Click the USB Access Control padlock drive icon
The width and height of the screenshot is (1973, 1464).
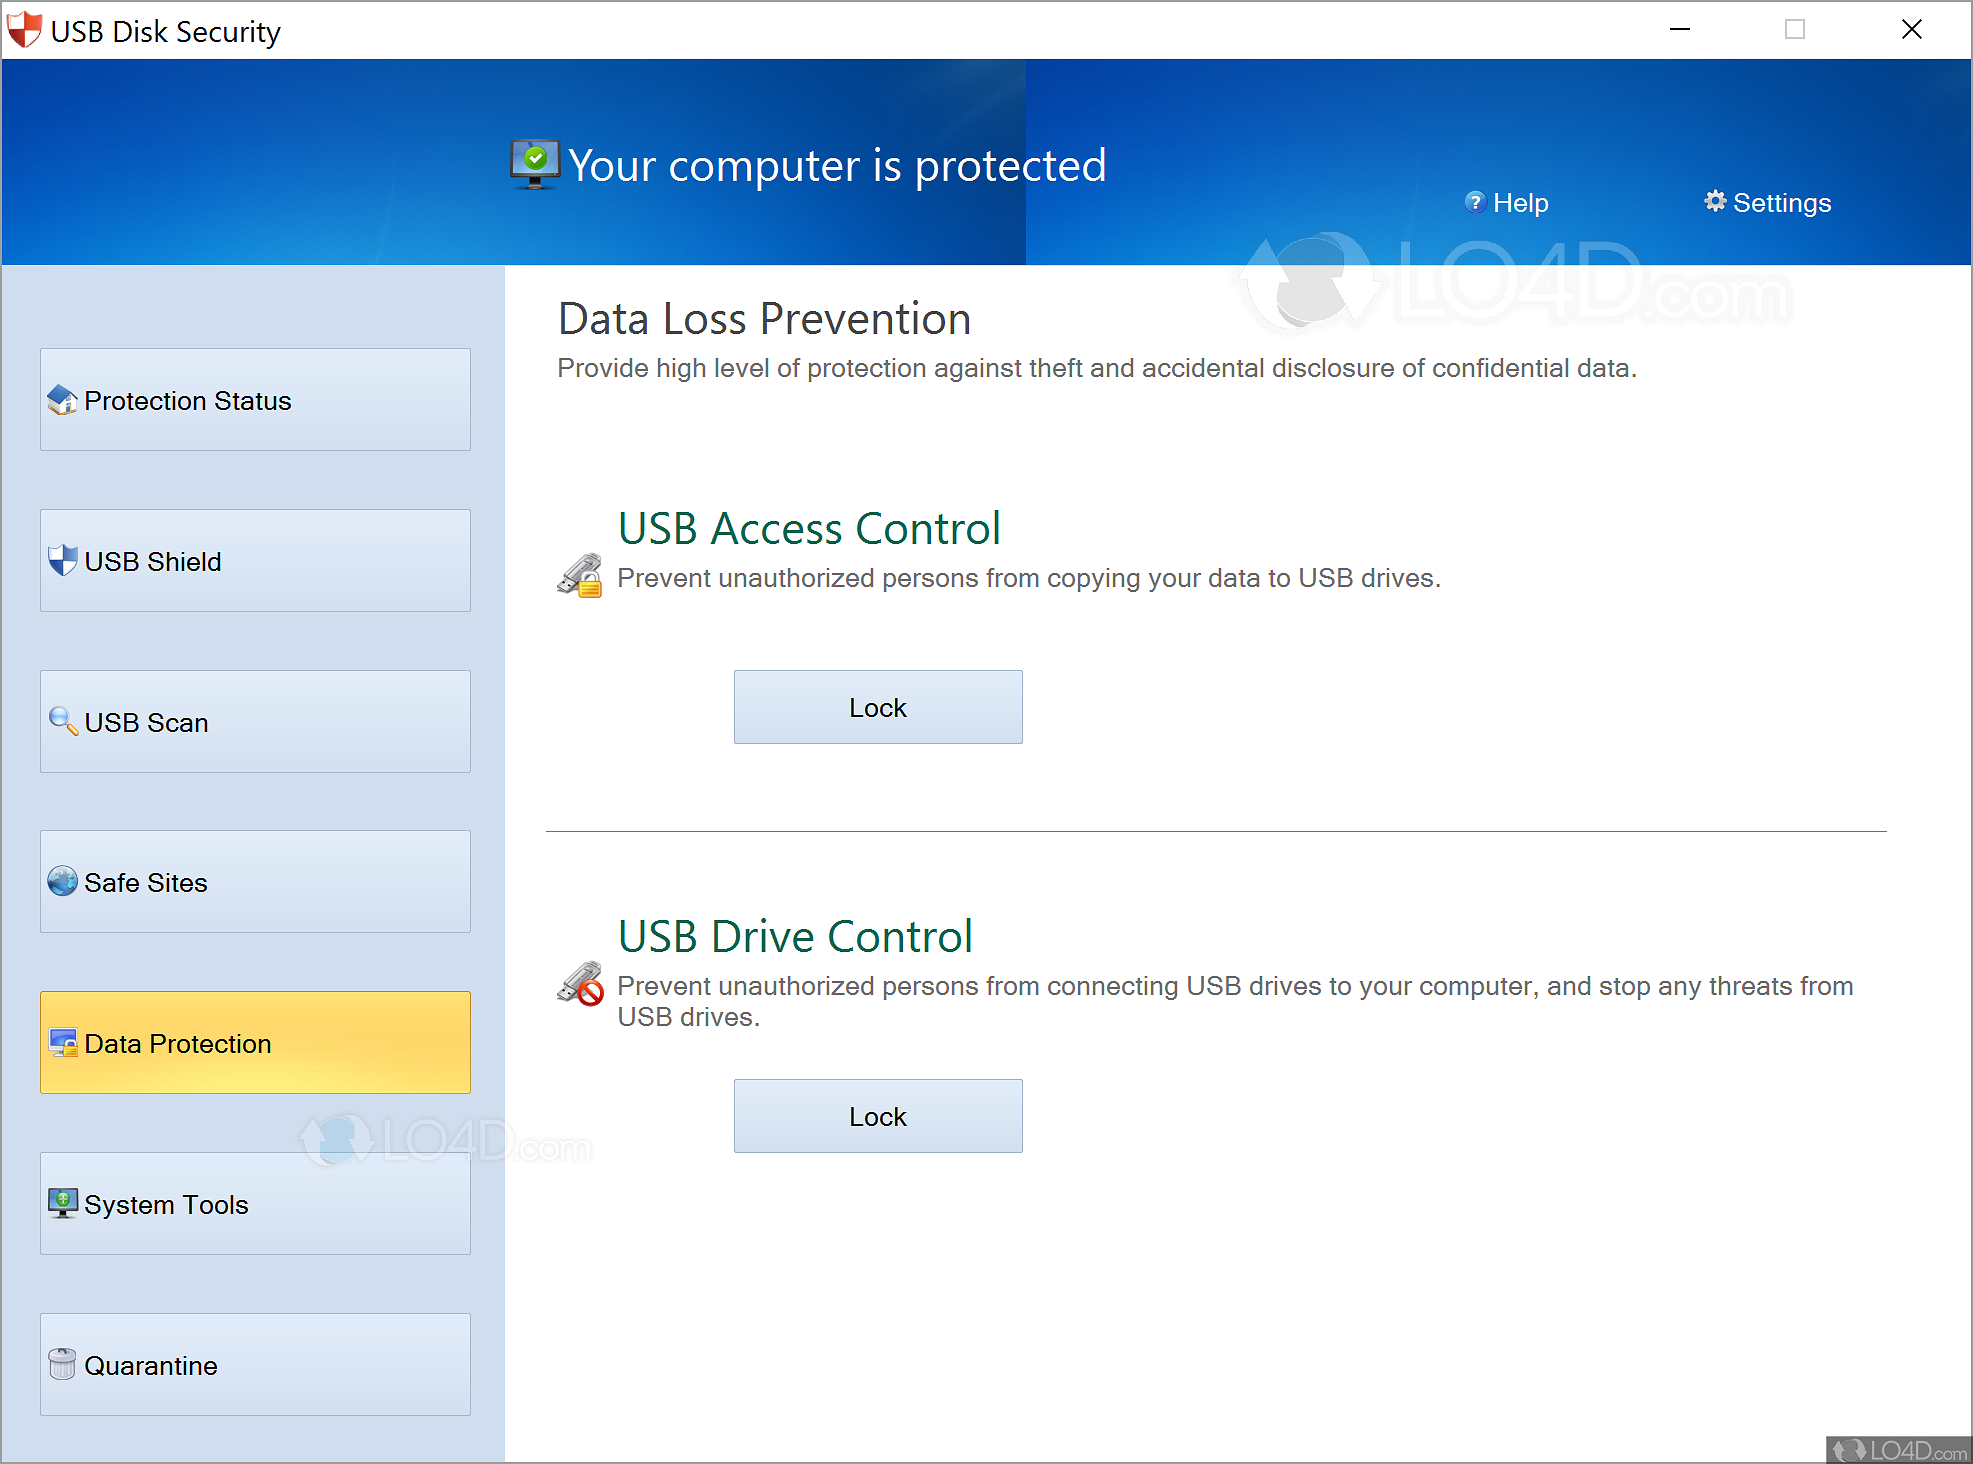(x=580, y=576)
